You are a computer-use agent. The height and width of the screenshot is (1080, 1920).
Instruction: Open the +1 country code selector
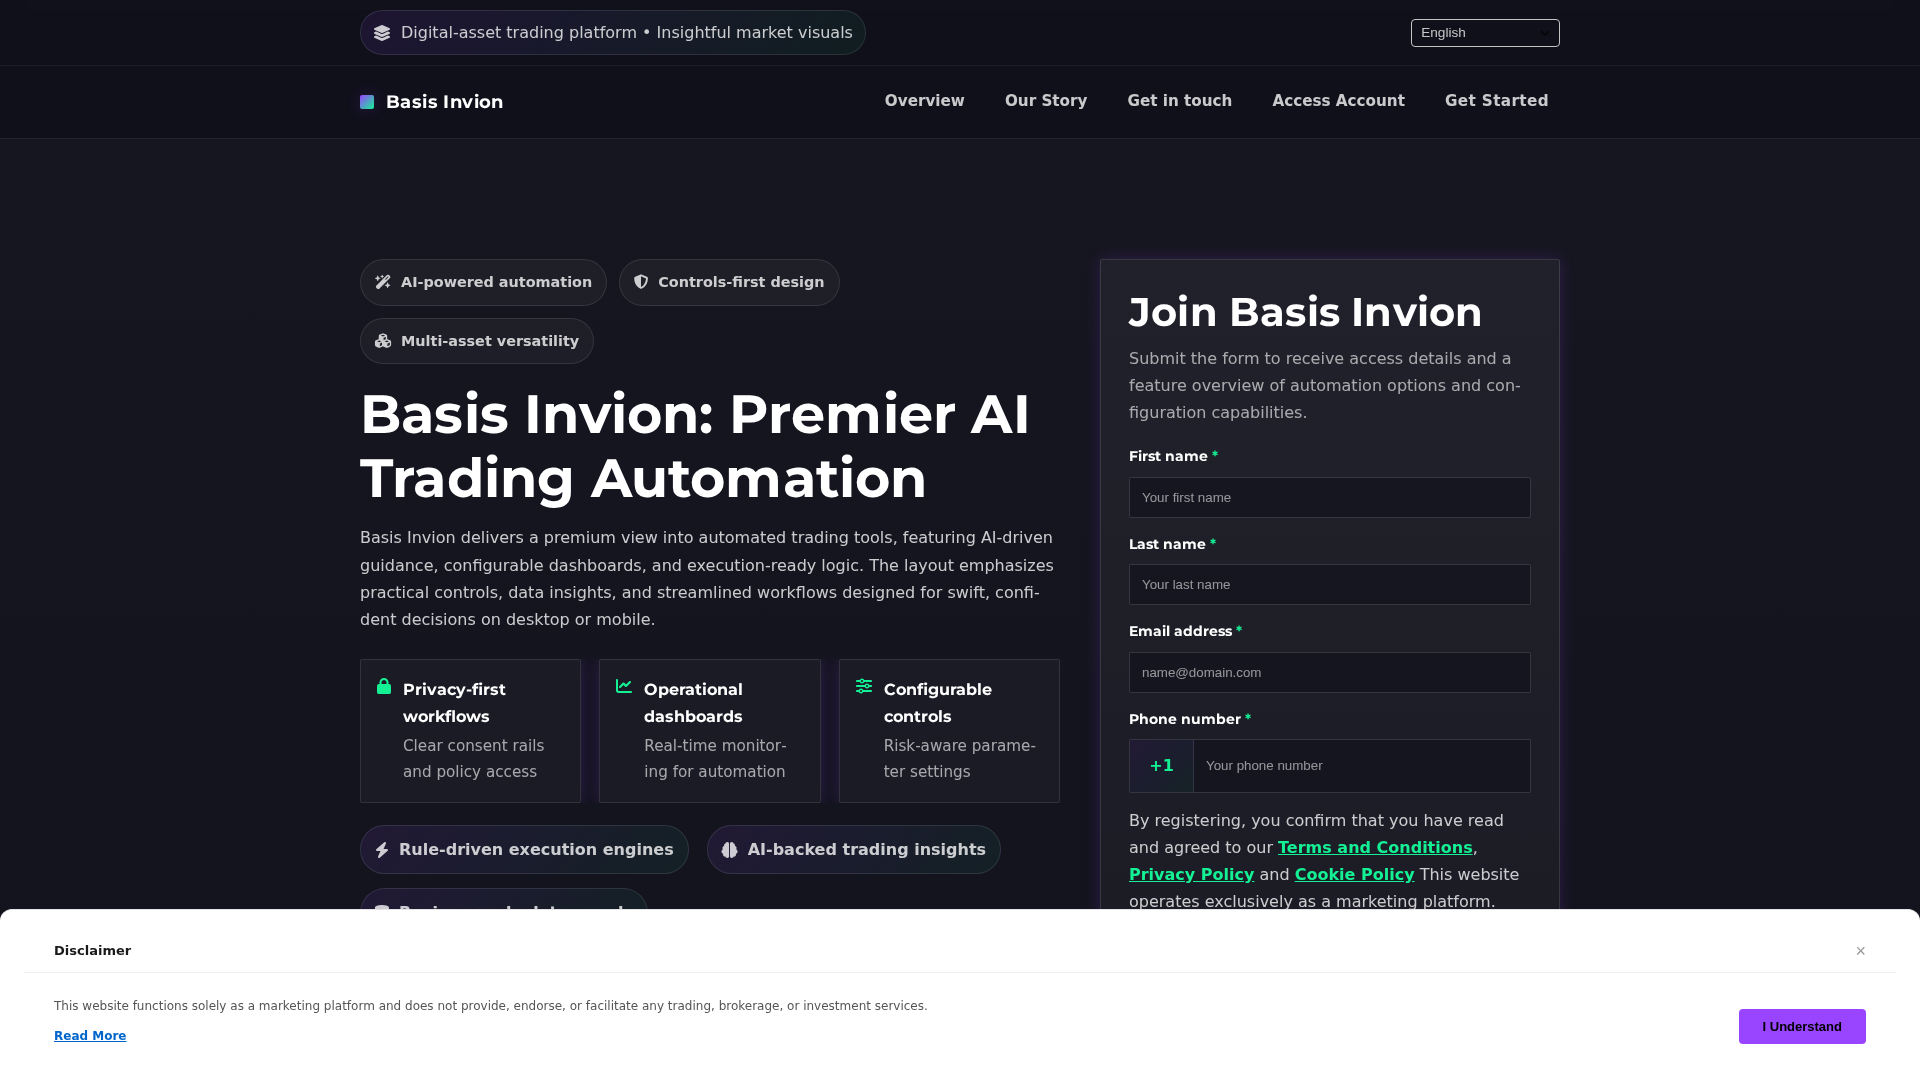1161,766
